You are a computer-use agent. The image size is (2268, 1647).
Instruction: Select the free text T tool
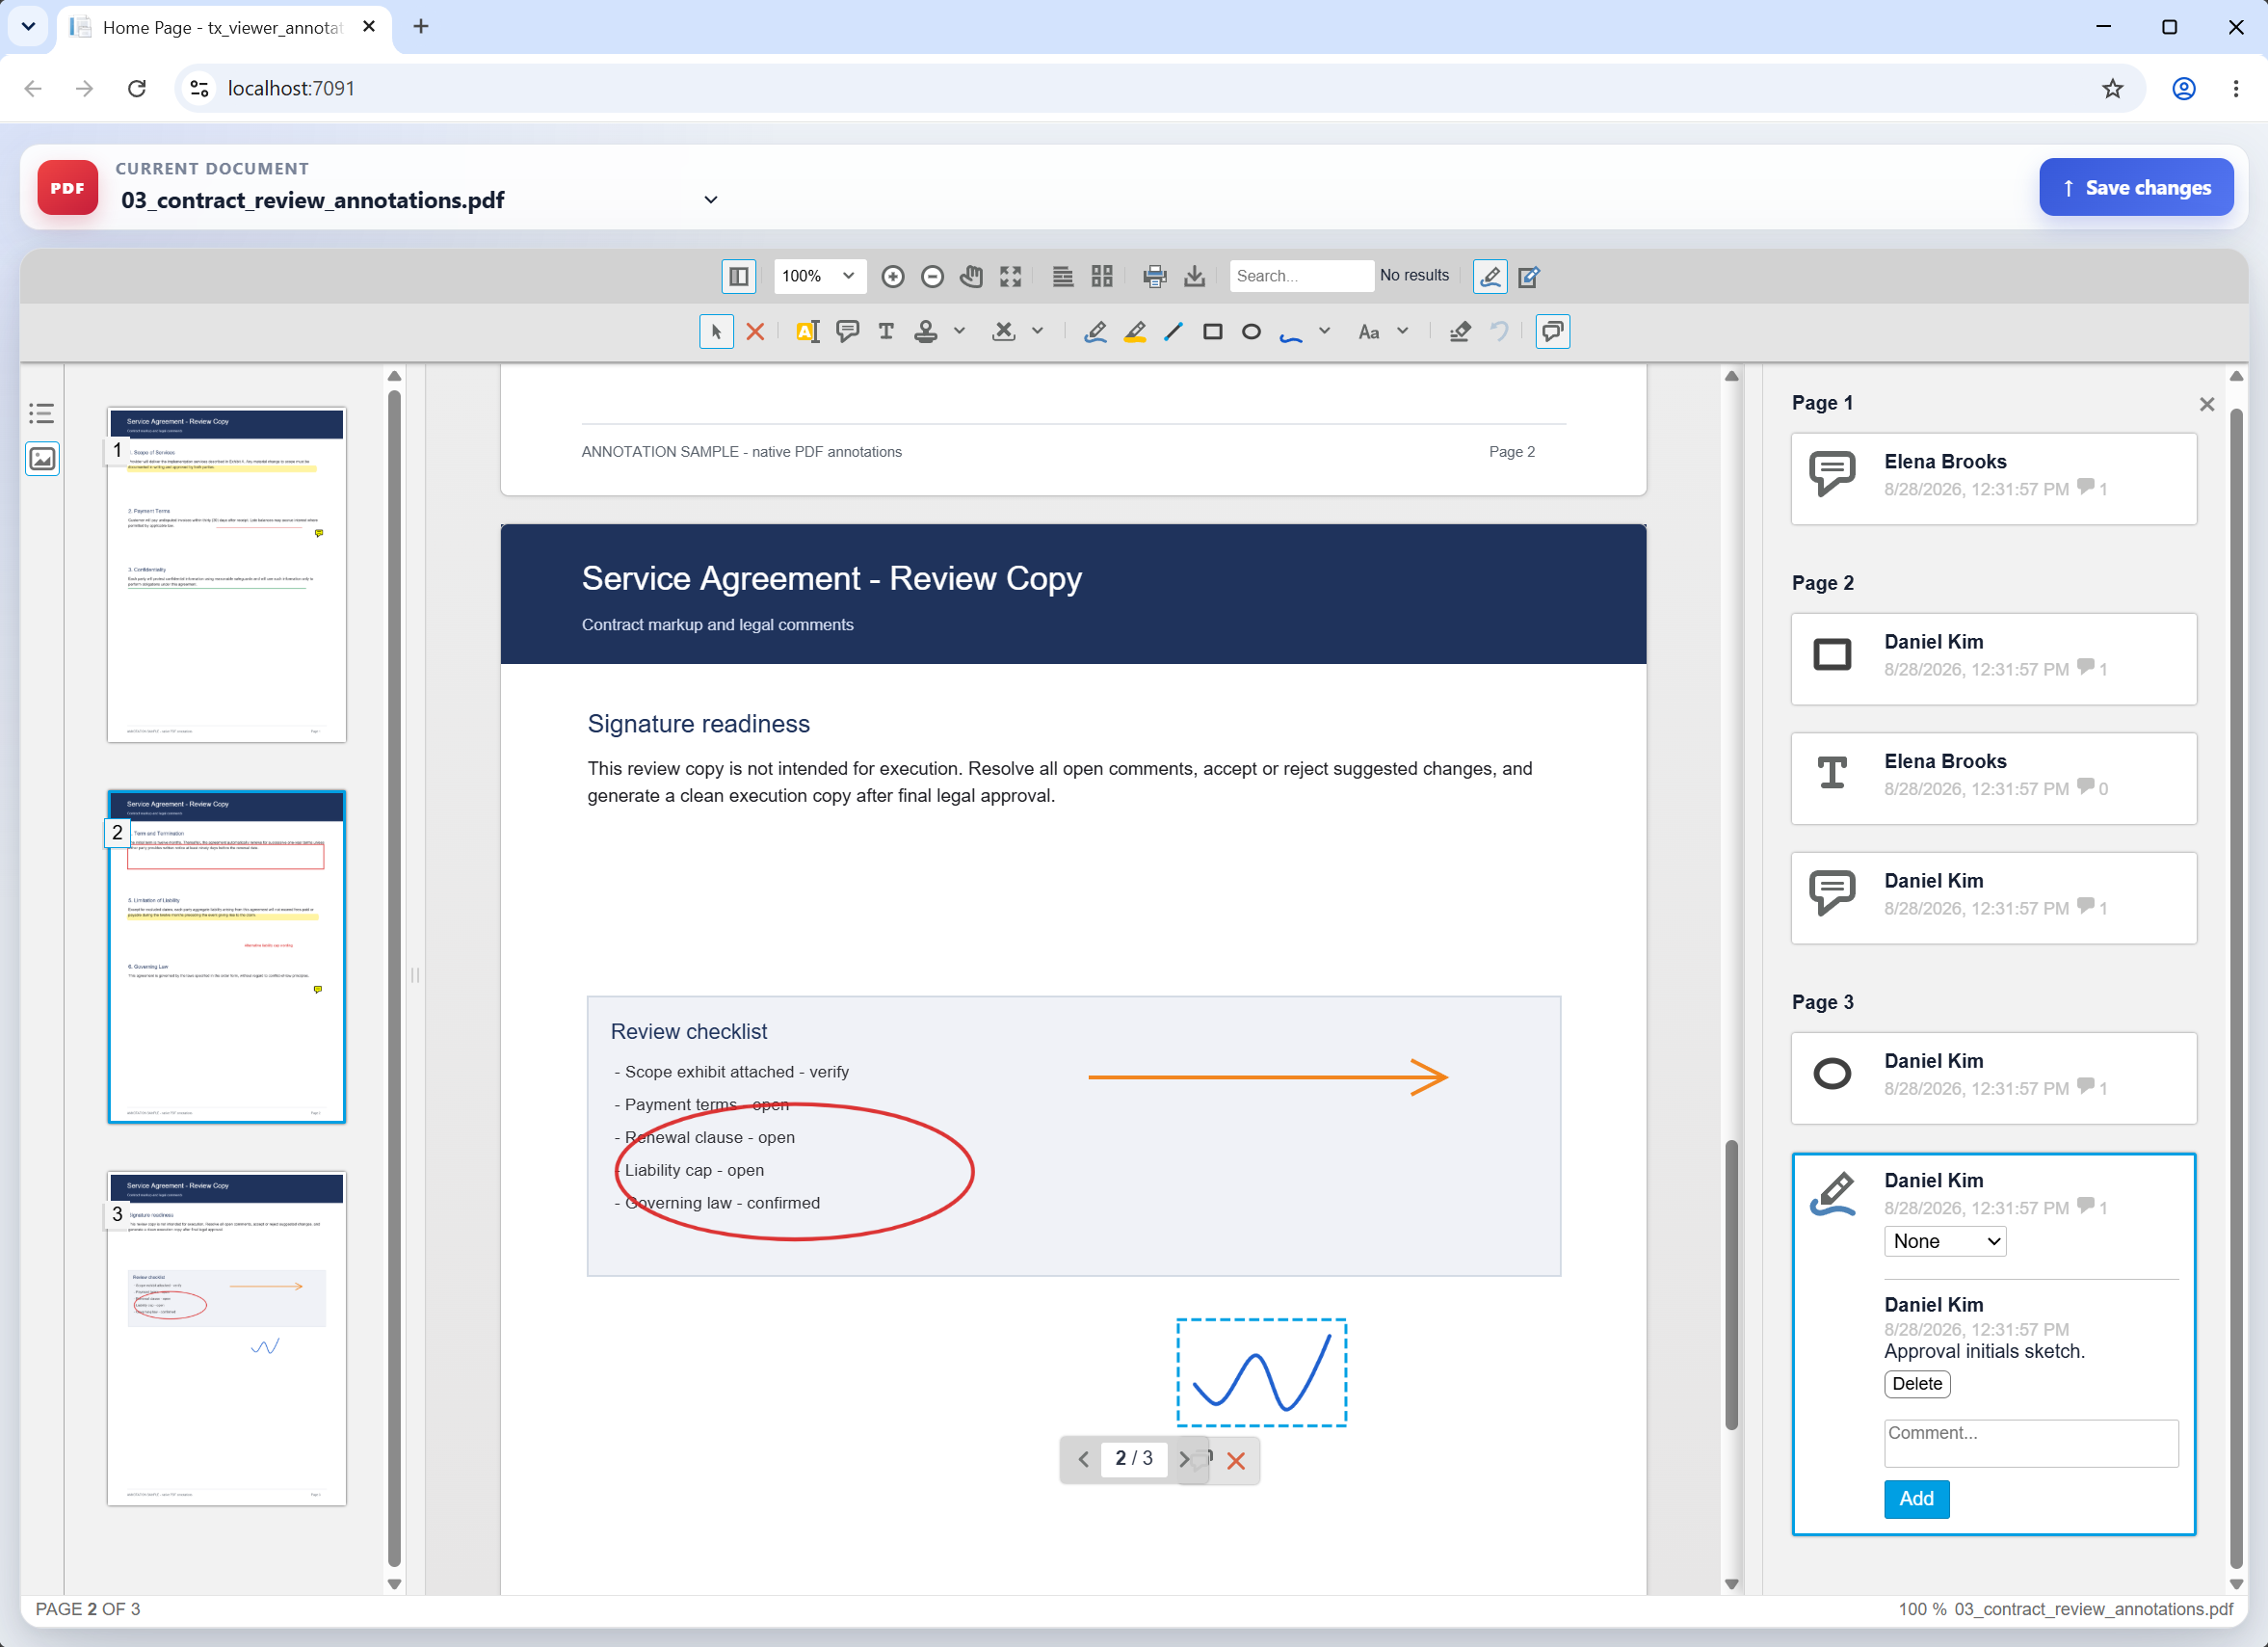(886, 332)
